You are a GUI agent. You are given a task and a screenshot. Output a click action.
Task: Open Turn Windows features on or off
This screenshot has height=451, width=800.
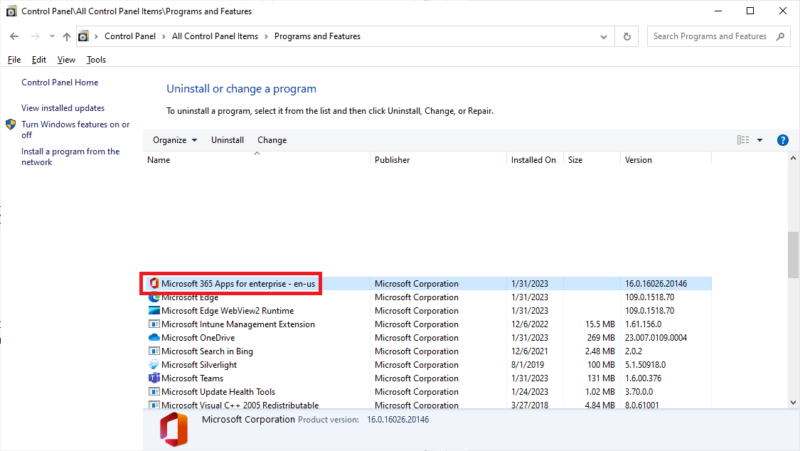tap(75, 130)
